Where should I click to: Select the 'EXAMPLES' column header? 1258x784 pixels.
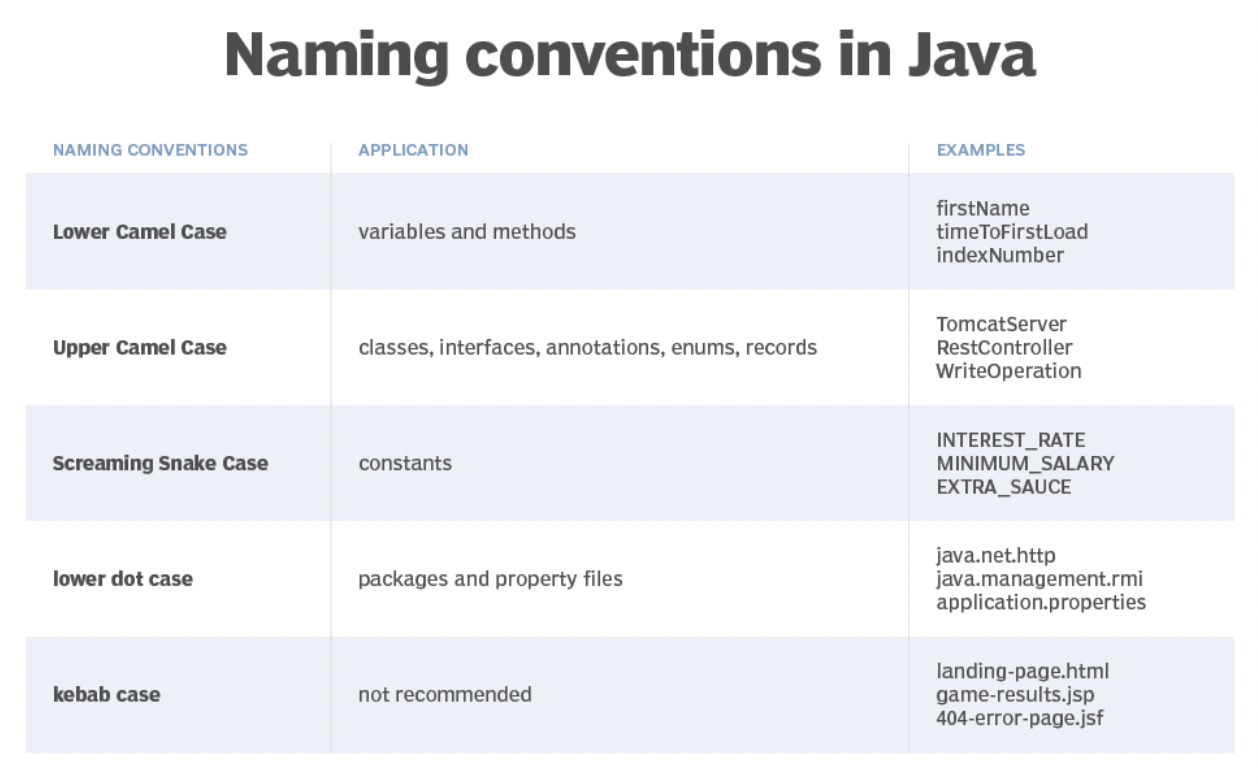(981, 150)
